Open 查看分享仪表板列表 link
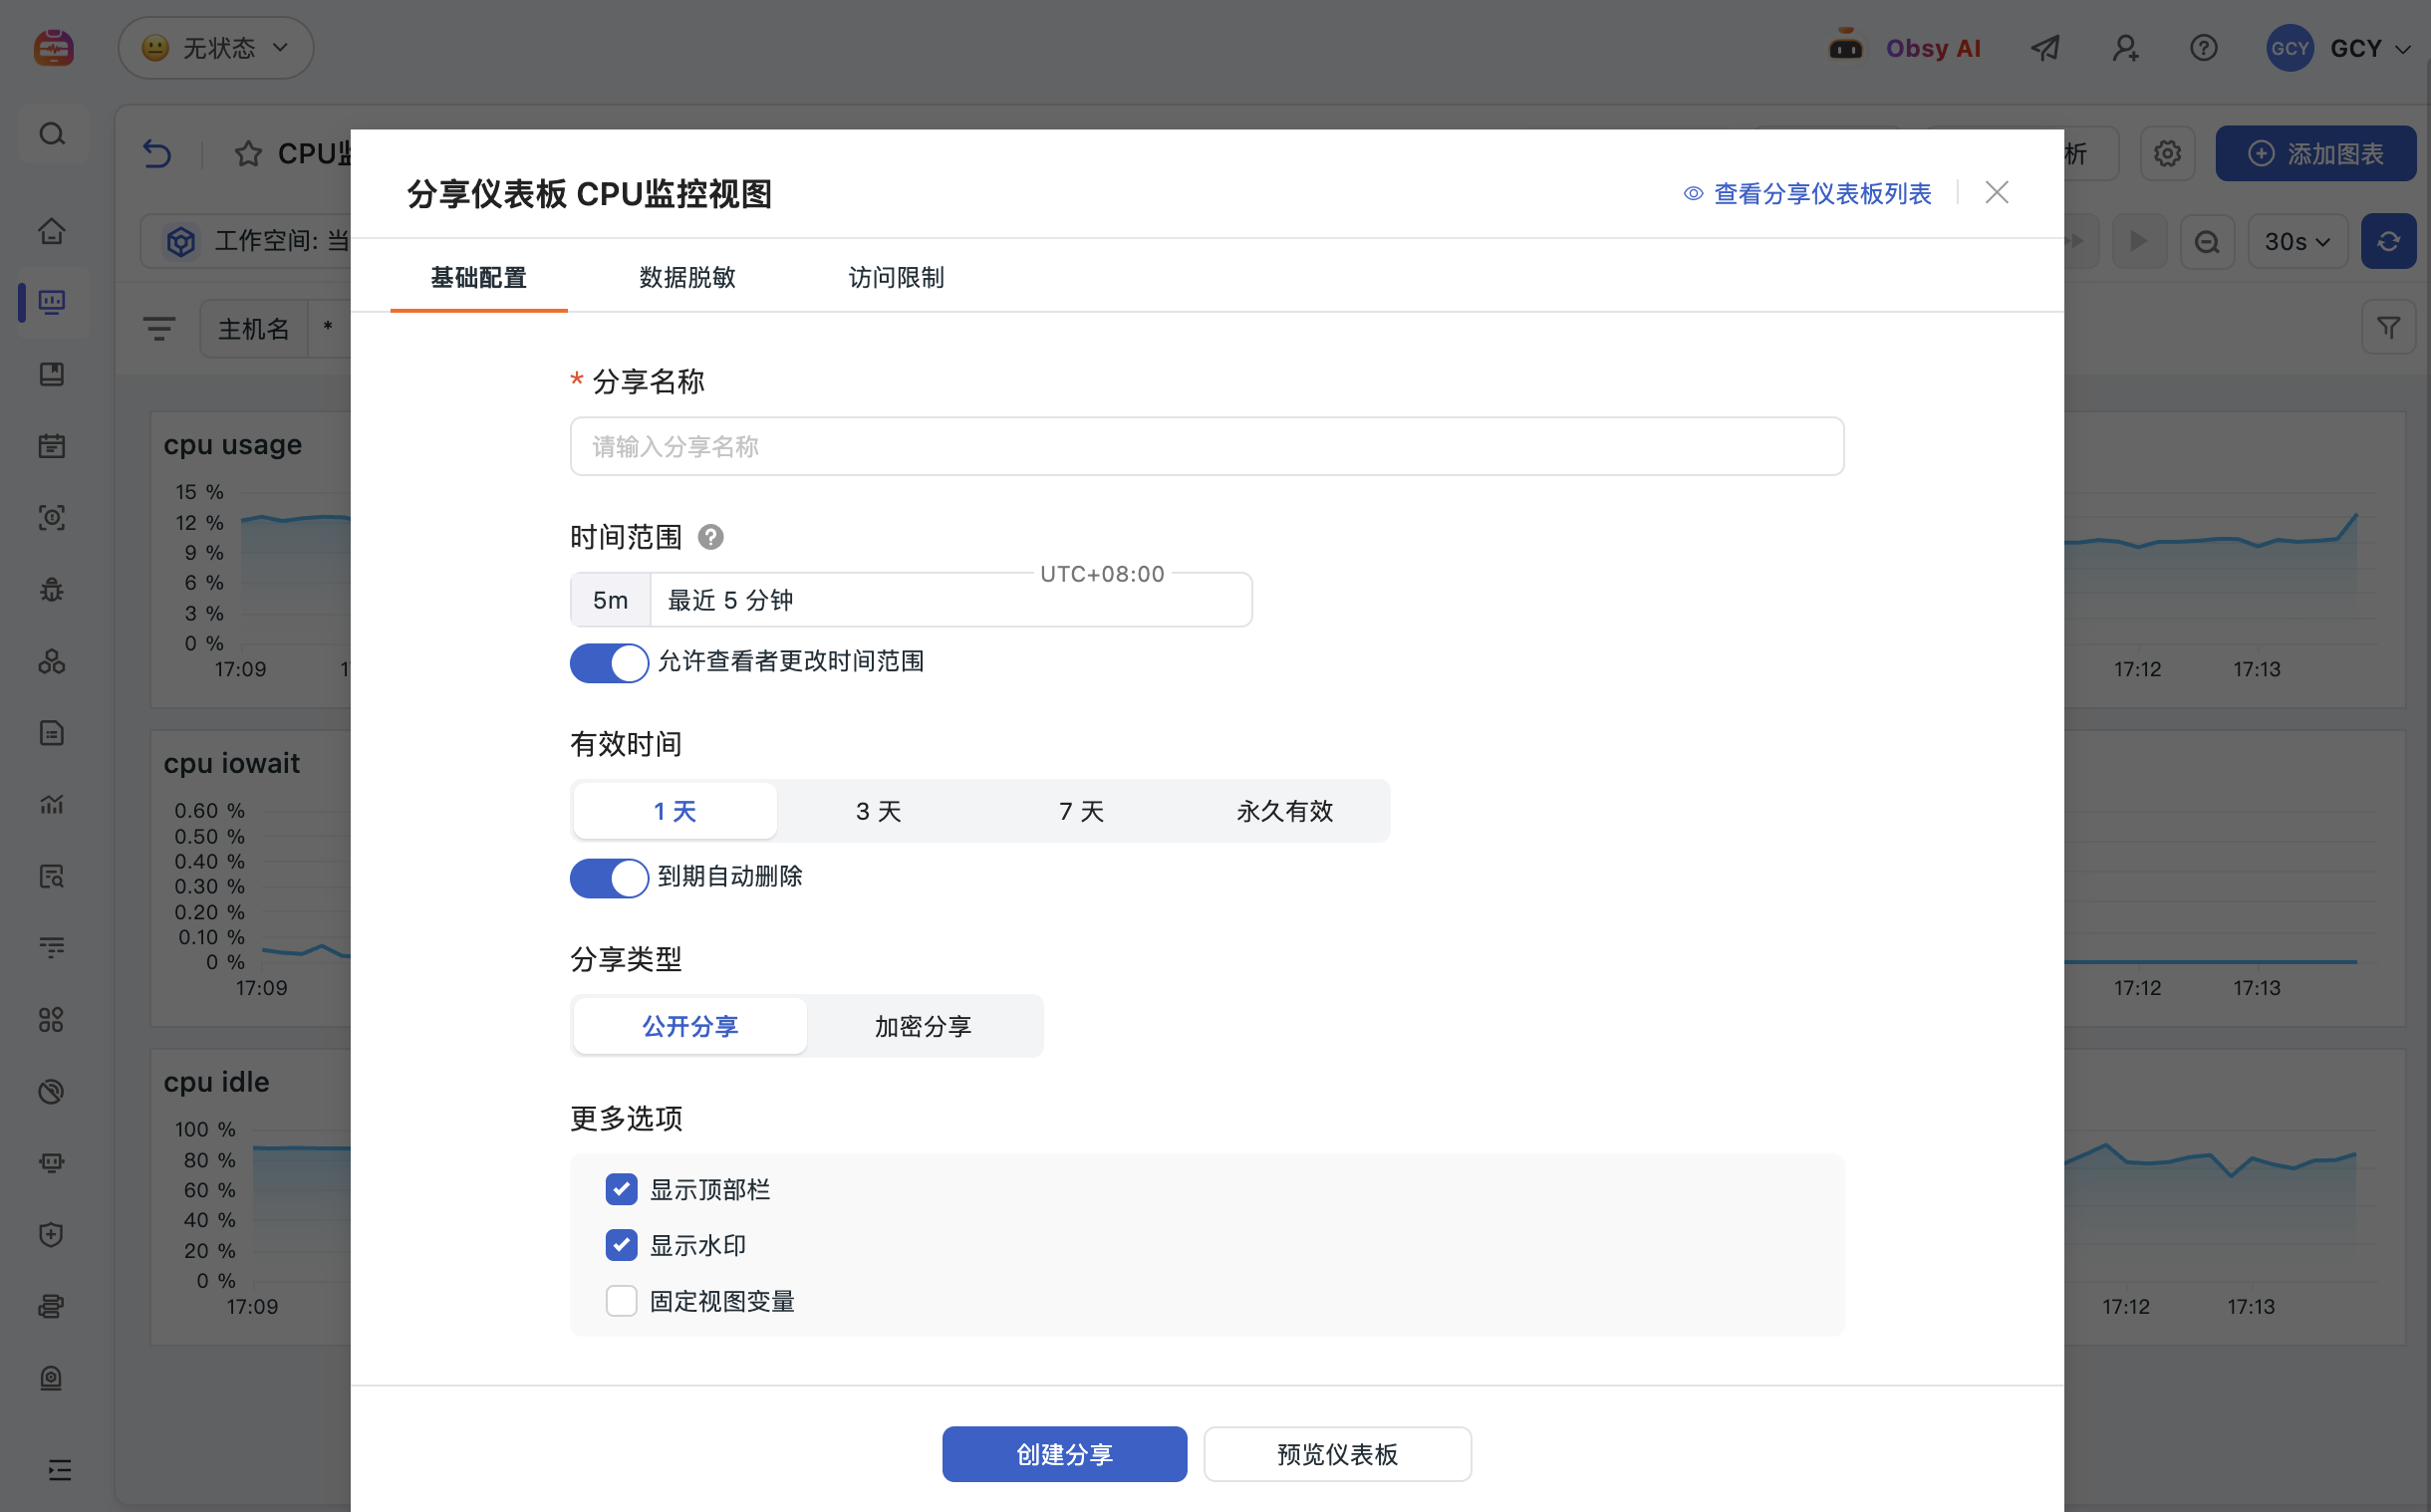 tap(1807, 193)
